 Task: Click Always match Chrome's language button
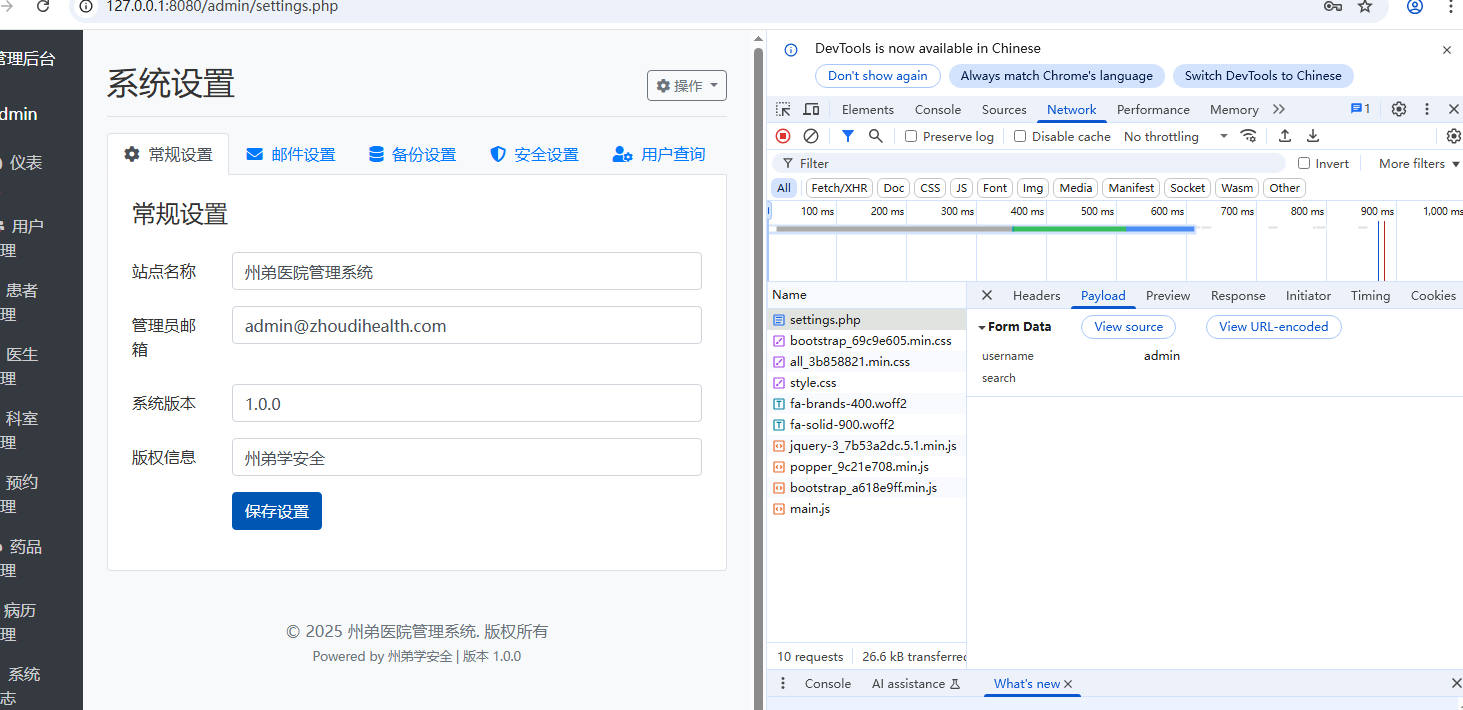coord(1056,76)
